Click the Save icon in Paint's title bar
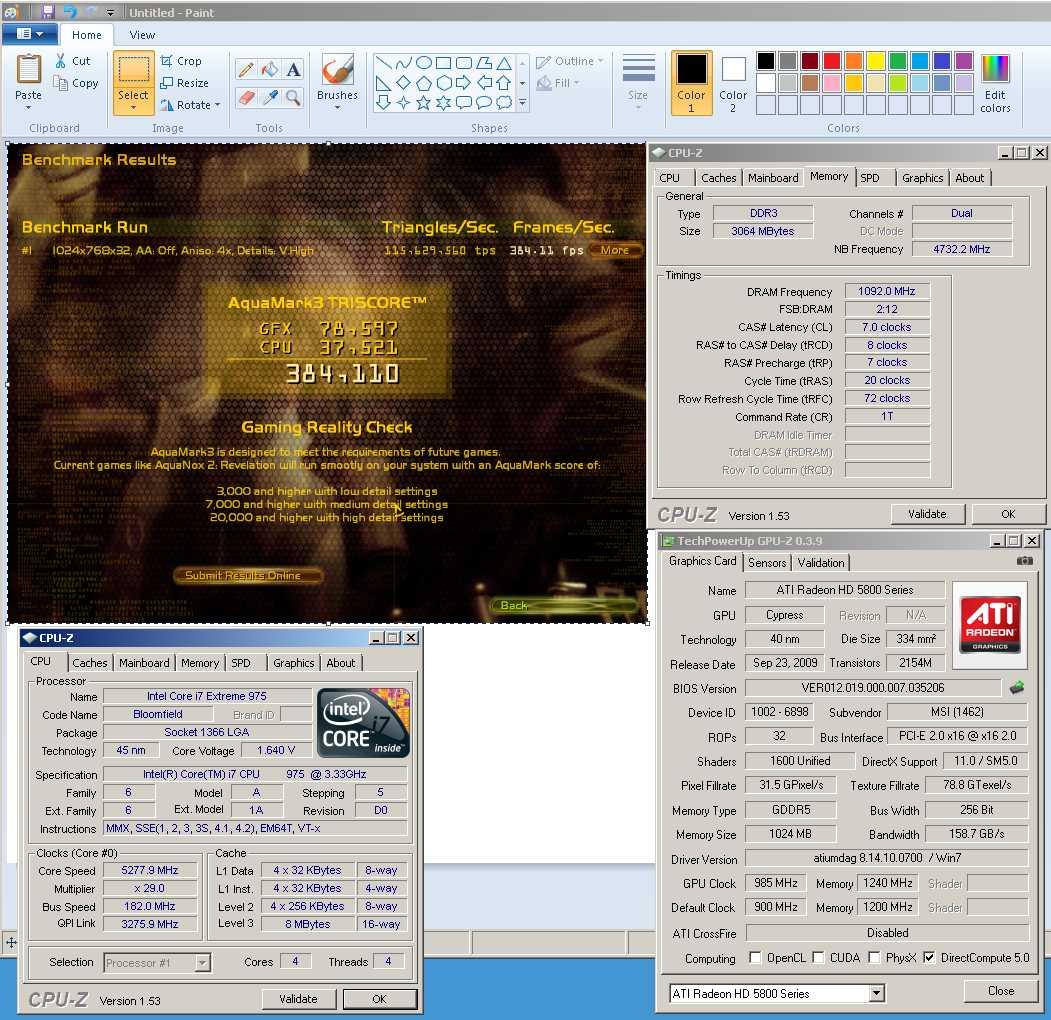 (48, 12)
